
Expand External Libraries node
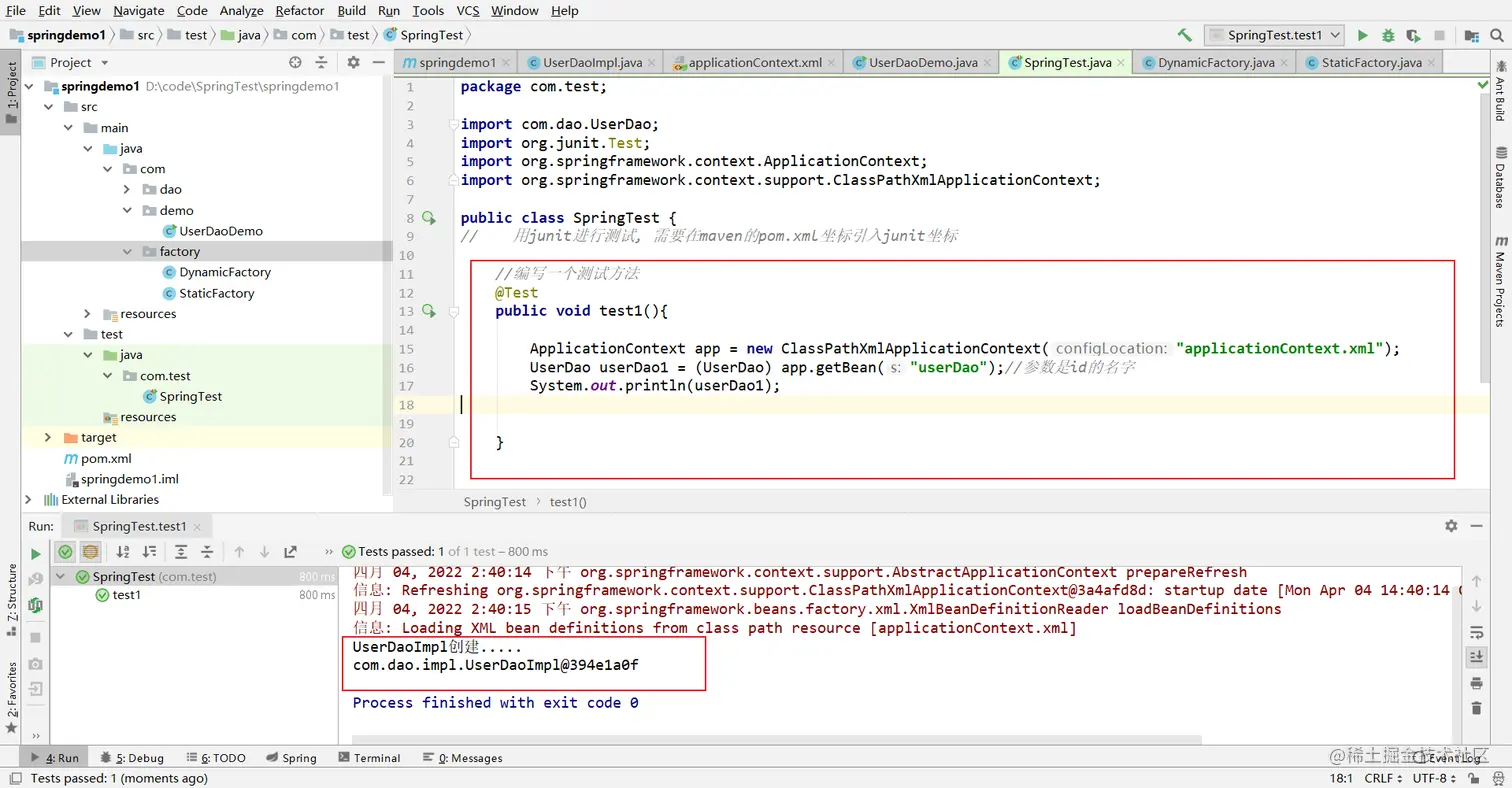[29, 499]
